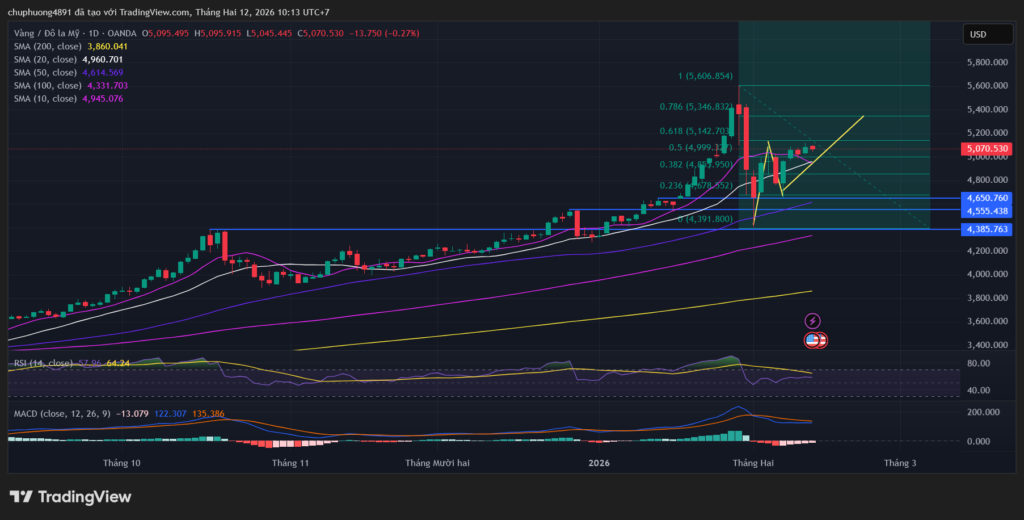Click the MACD (close, 12, 26, 9) label
Image resolution: width=1024 pixels, height=520 pixels.
[62, 412]
